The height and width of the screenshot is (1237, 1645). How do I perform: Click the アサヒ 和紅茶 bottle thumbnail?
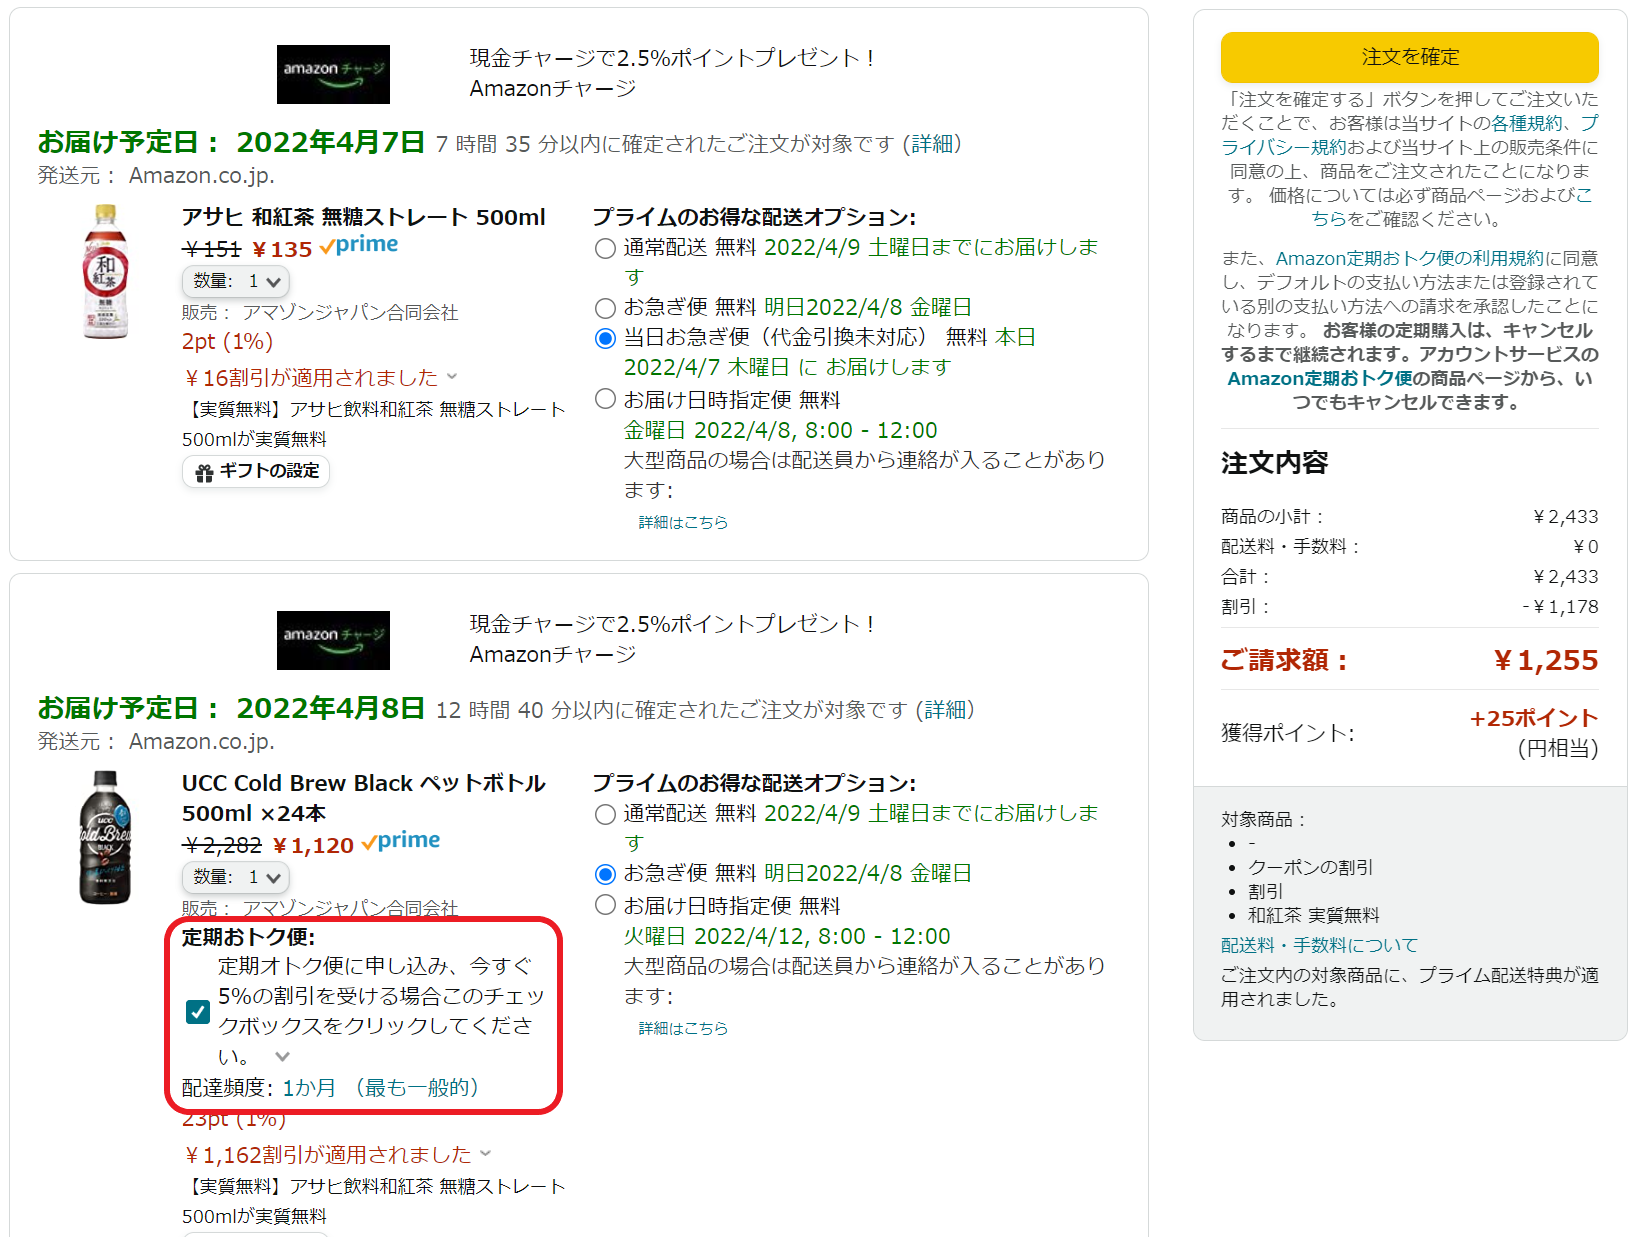[105, 272]
